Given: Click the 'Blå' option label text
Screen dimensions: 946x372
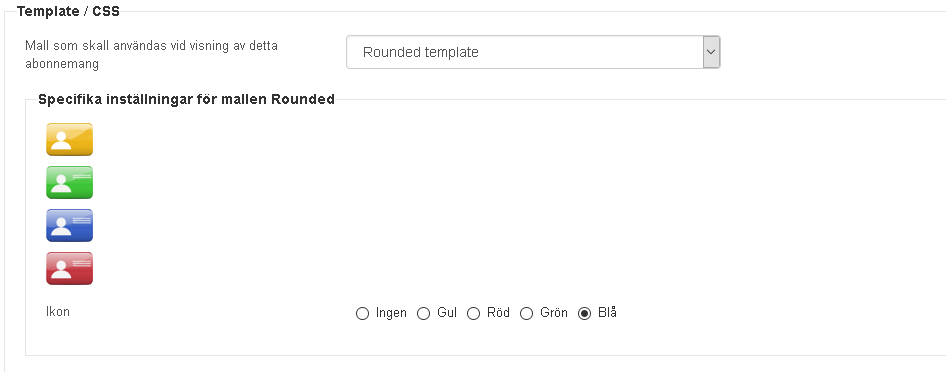Looking at the screenshot, I should 608,313.
